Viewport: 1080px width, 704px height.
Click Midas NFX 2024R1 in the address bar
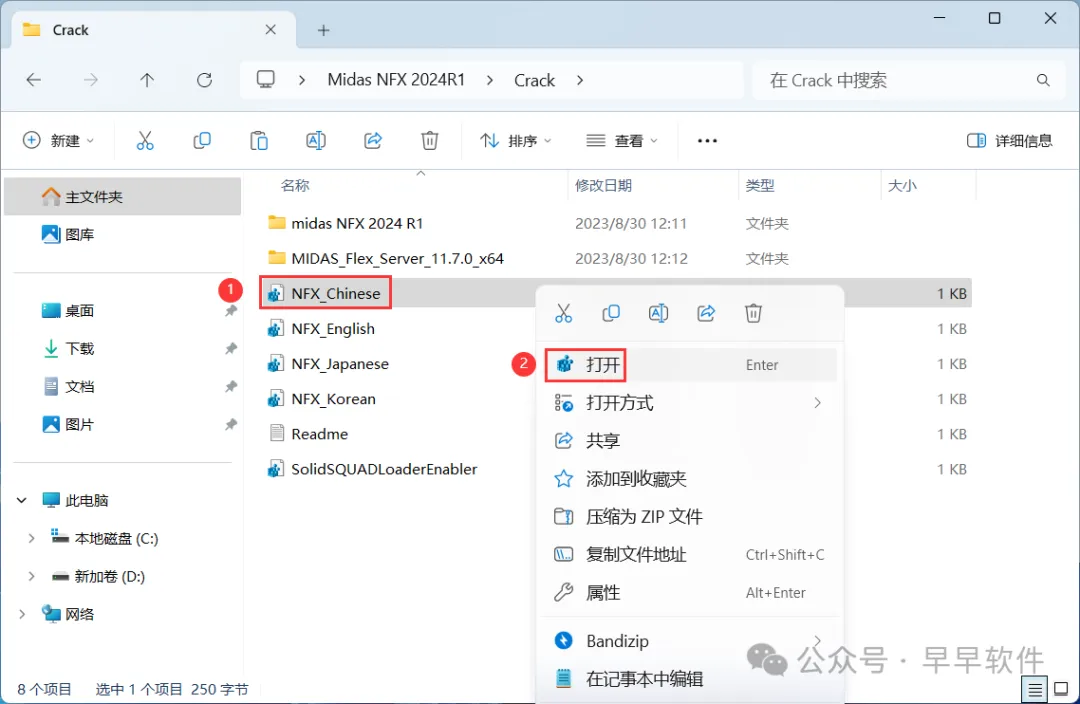click(396, 80)
